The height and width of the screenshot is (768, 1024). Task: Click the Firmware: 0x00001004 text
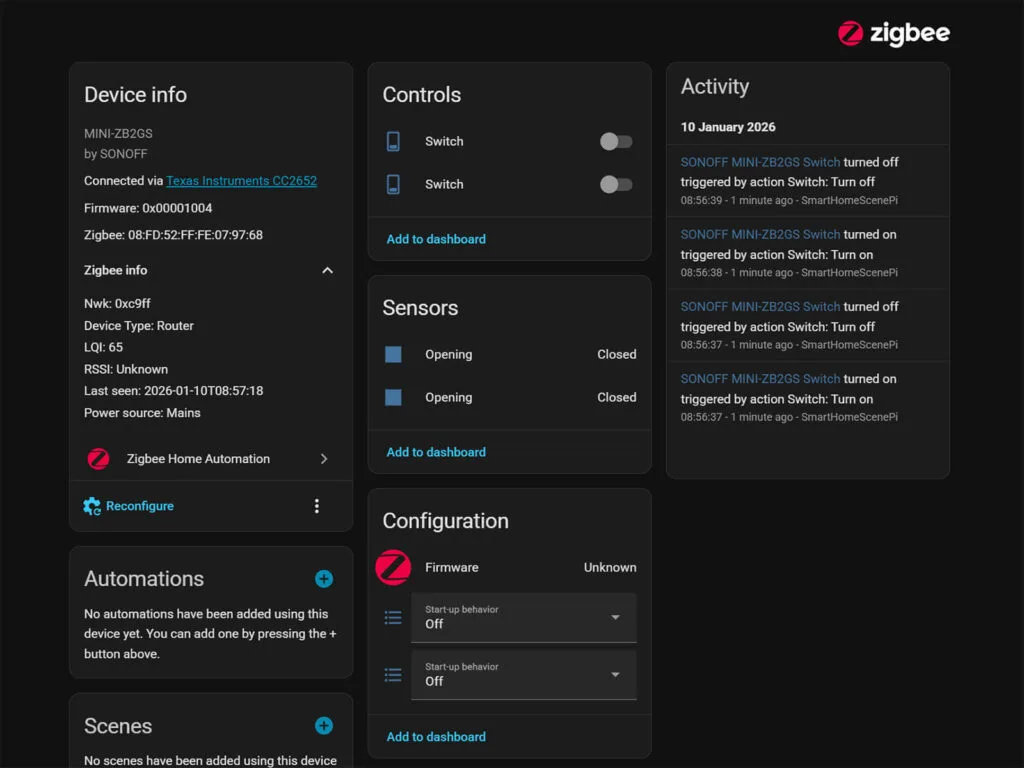[148, 208]
